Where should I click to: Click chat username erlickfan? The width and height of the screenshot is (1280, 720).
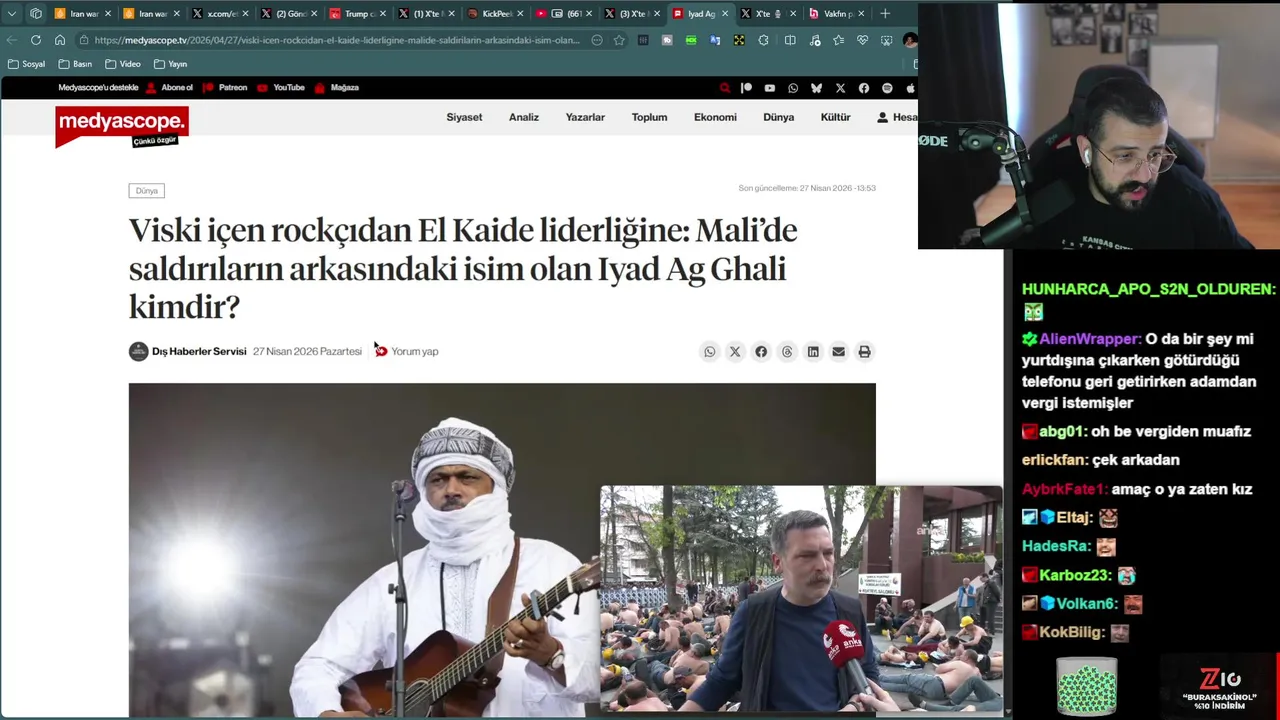(x=1054, y=460)
